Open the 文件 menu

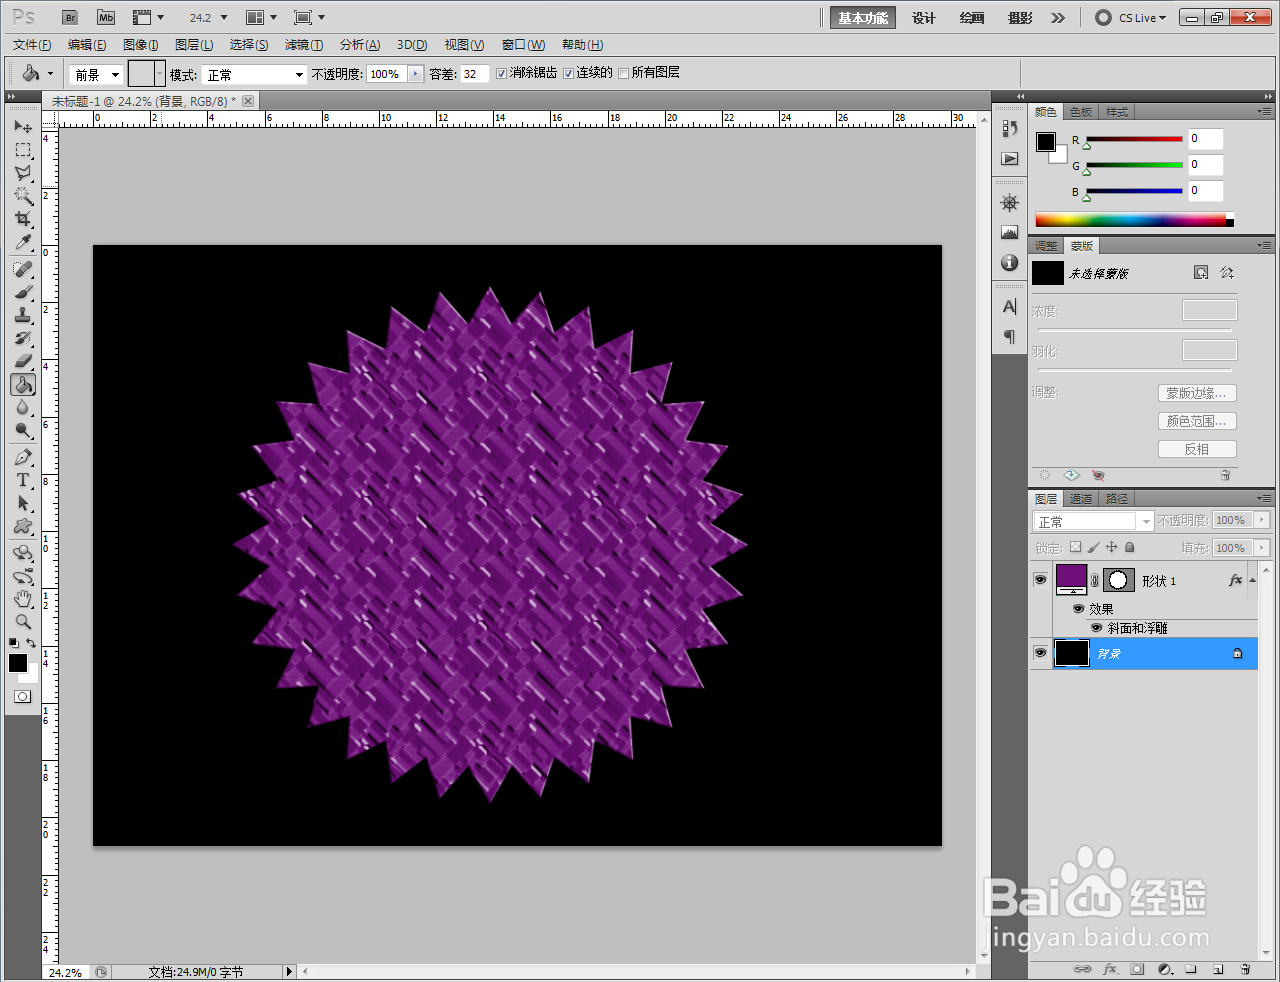tap(32, 45)
